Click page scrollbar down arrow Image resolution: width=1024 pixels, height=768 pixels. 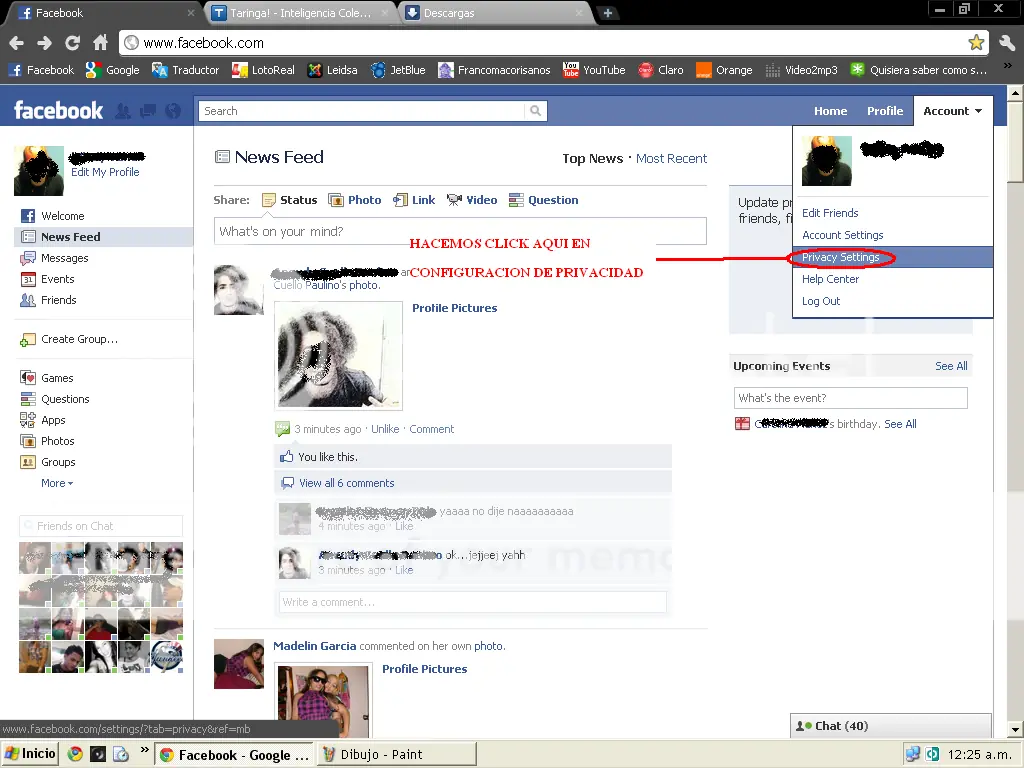tap(1015, 729)
